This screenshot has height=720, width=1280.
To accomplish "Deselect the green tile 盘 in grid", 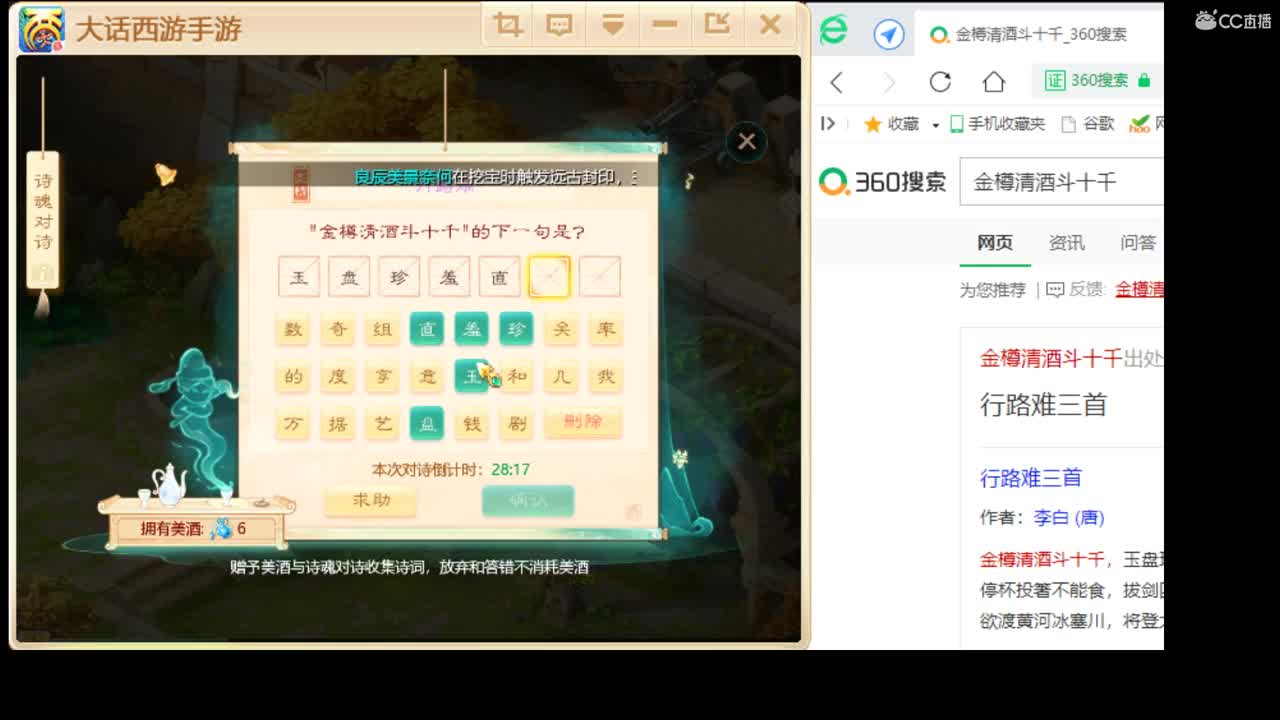I will (427, 424).
